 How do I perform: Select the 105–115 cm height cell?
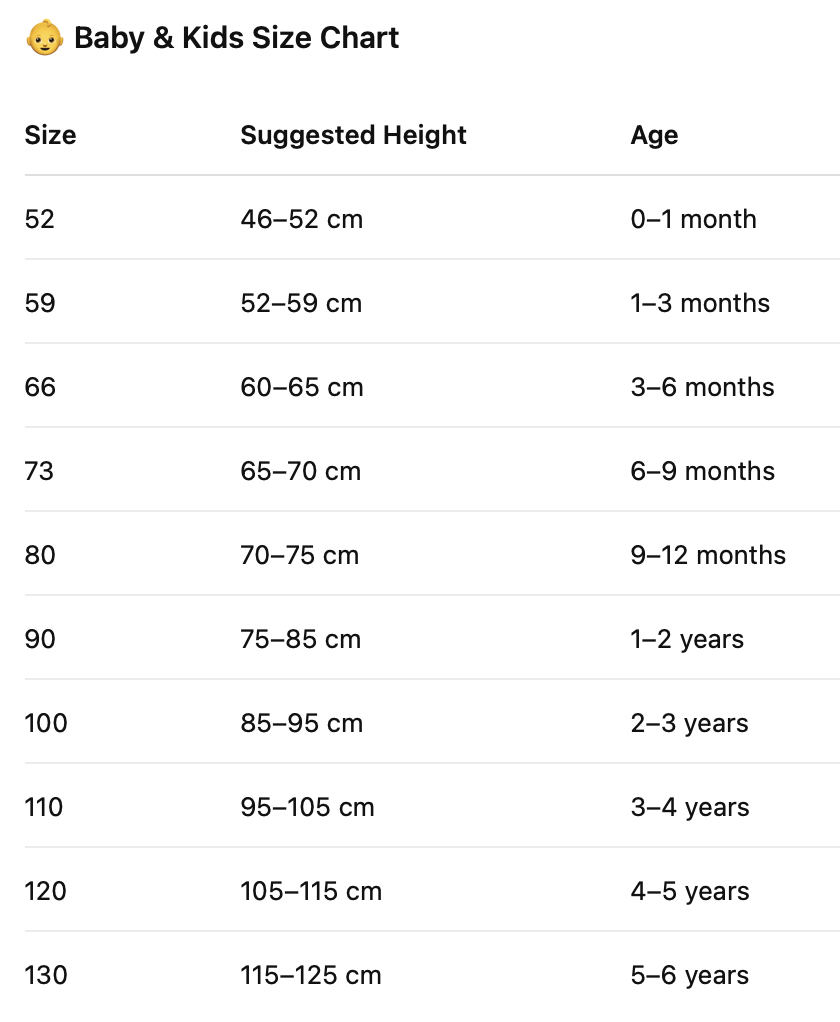click(311, 891)
